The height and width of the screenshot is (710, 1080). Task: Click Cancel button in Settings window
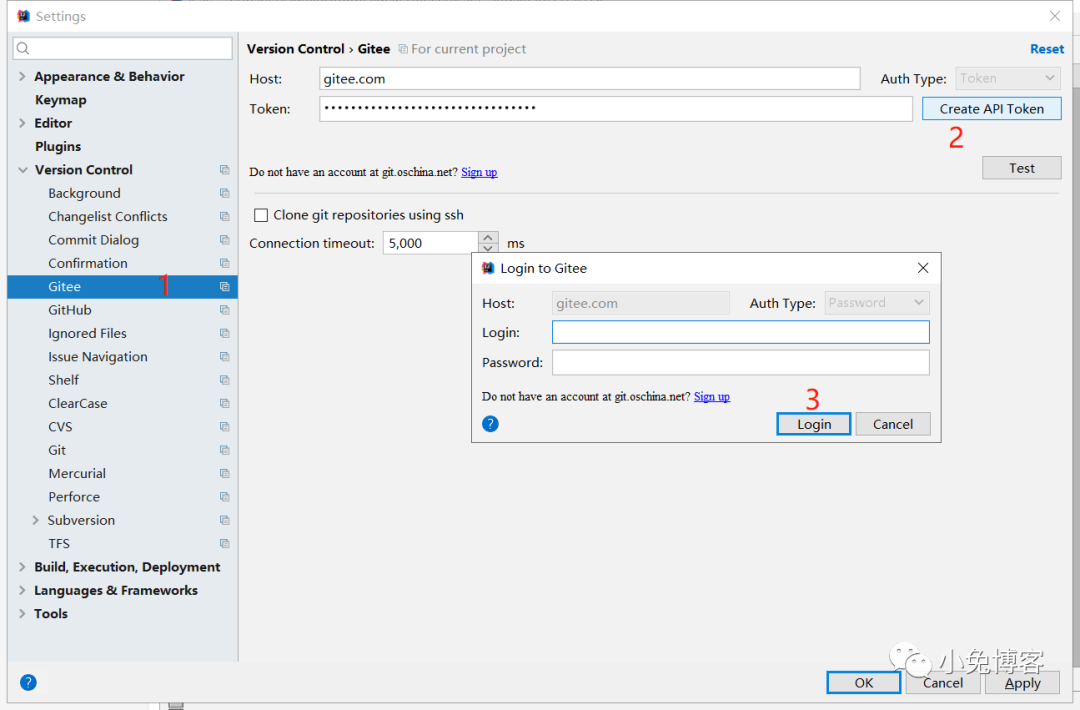tap(943, 682)
